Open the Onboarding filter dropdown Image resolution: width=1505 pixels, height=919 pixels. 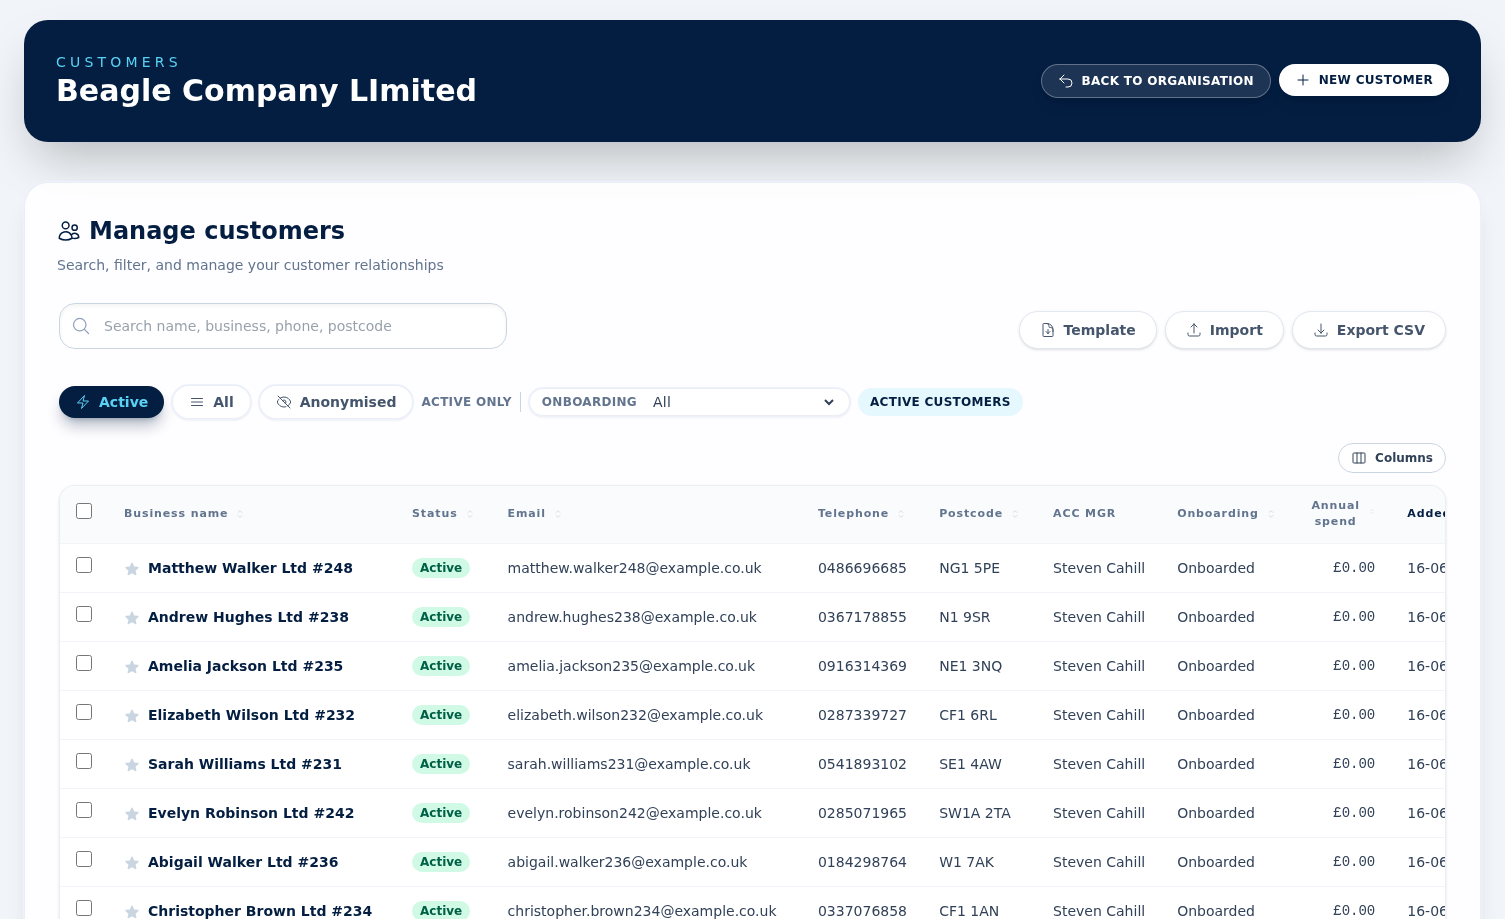pyautogui.click(x=744, y=402)
